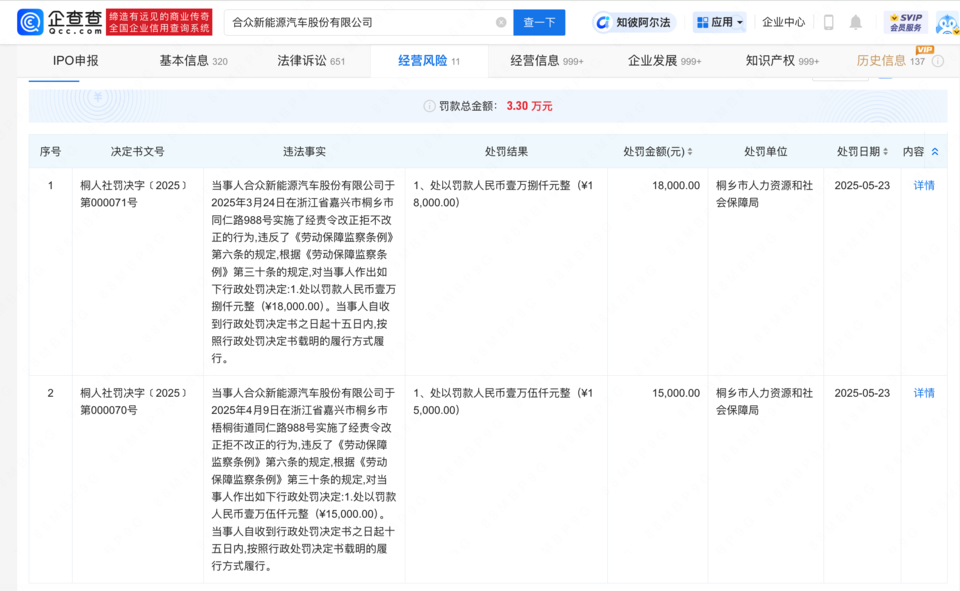Select the 3.30 万元 total fine amount

pos(529,106)
